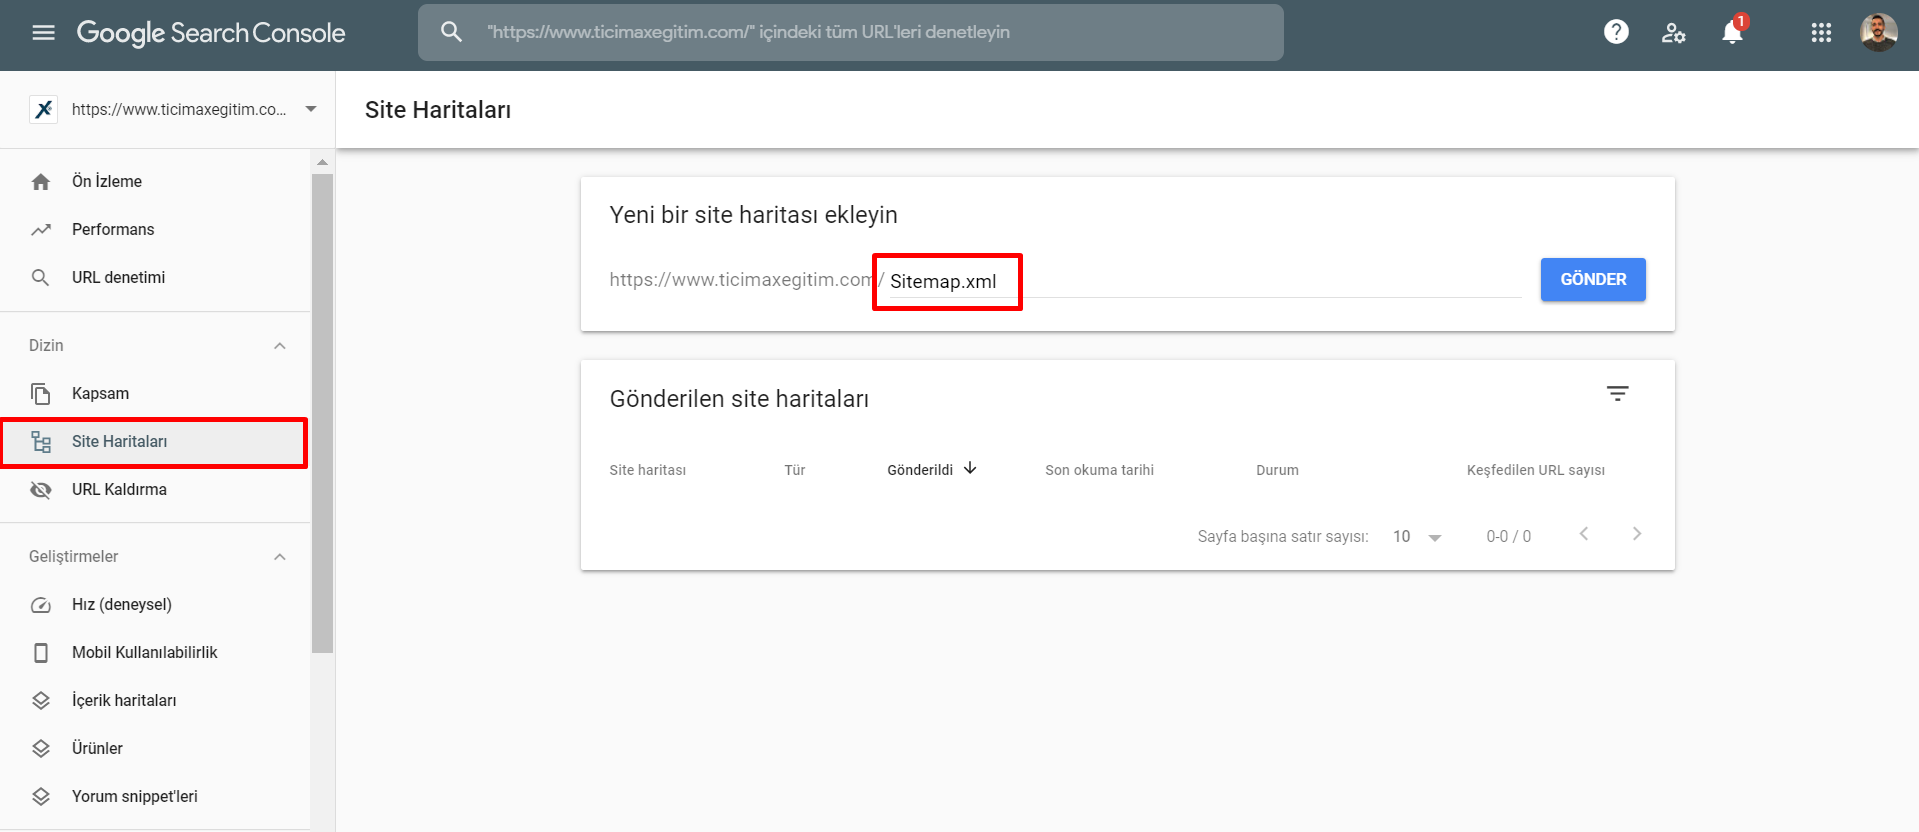Click the 'Gönderilen site haritaları' heading
The width and height of the screenshot is (1919, 832).
739,399
